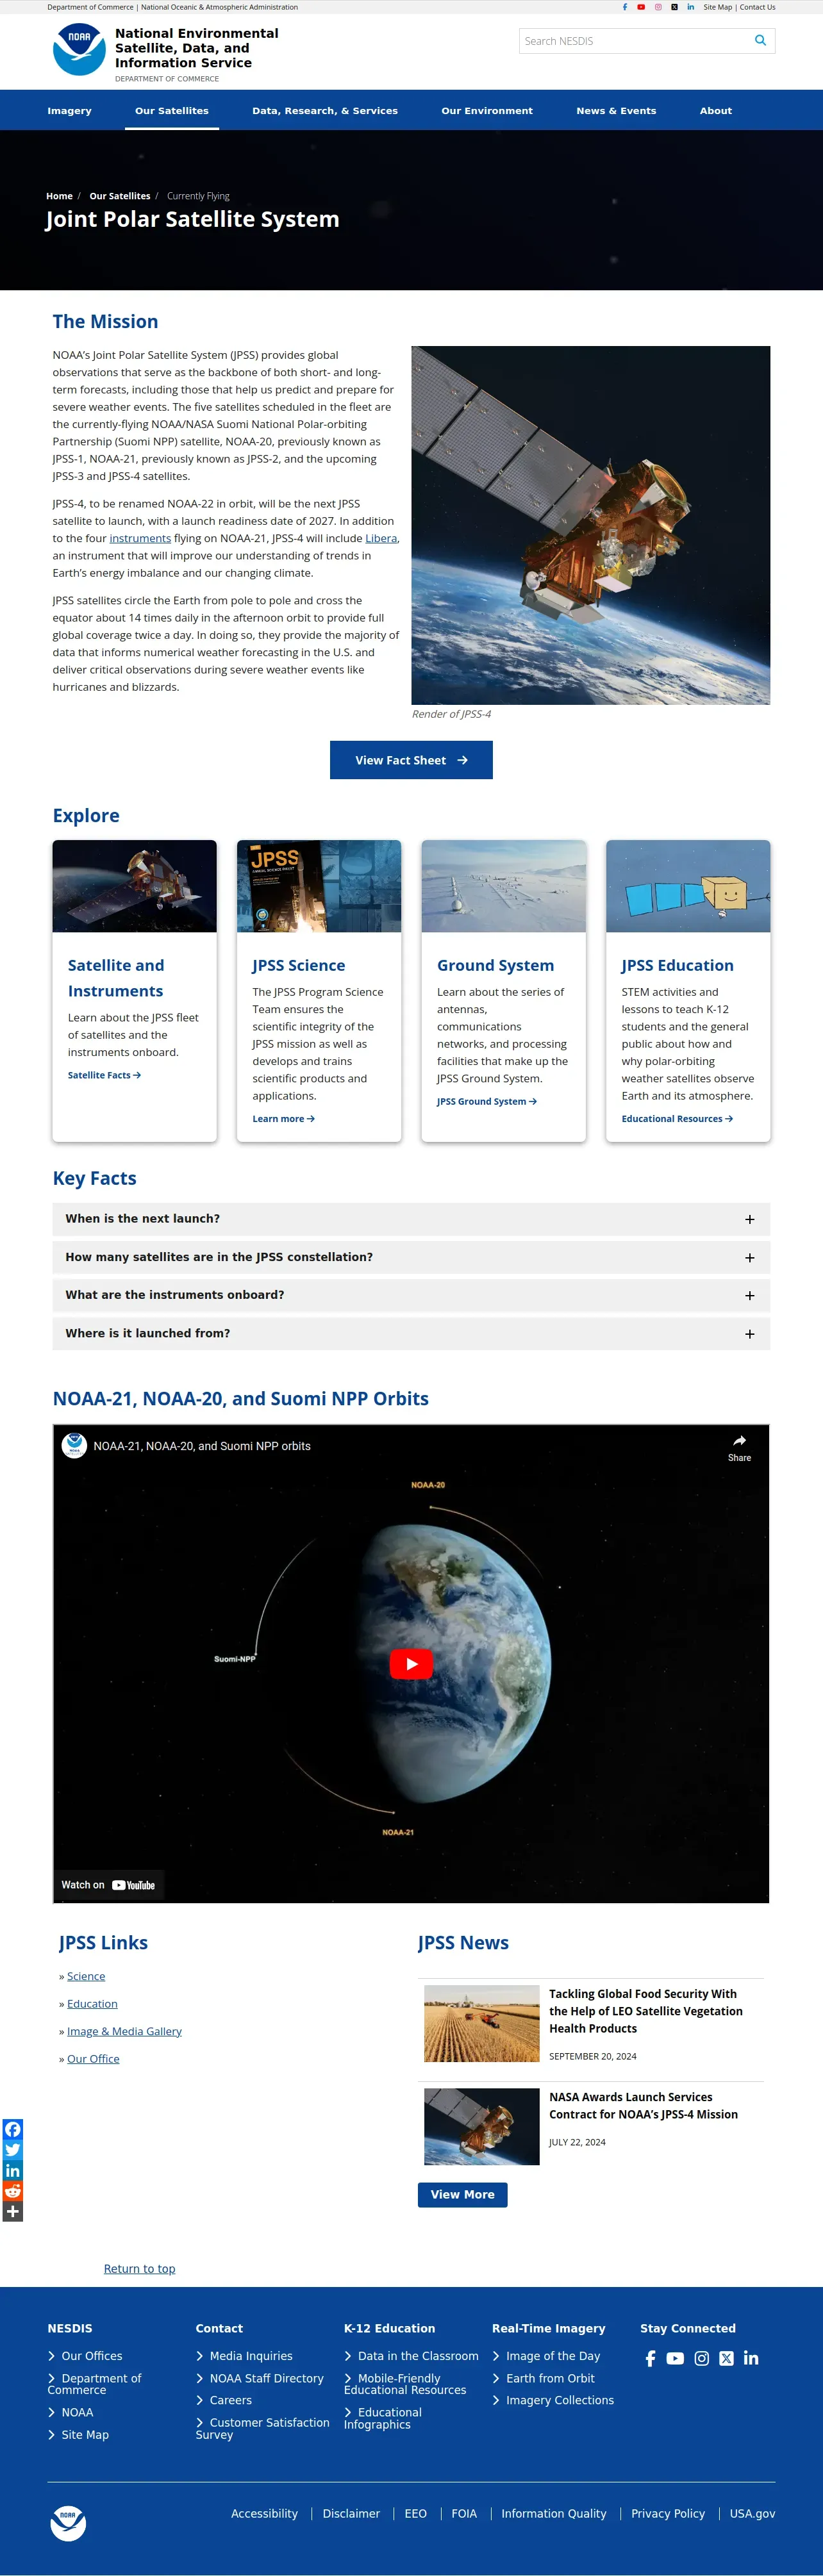This screenshot has height=2576, width=823.
Task: Expand 'When is the next launch?' accordion
Action: (x=411, y=1219)
